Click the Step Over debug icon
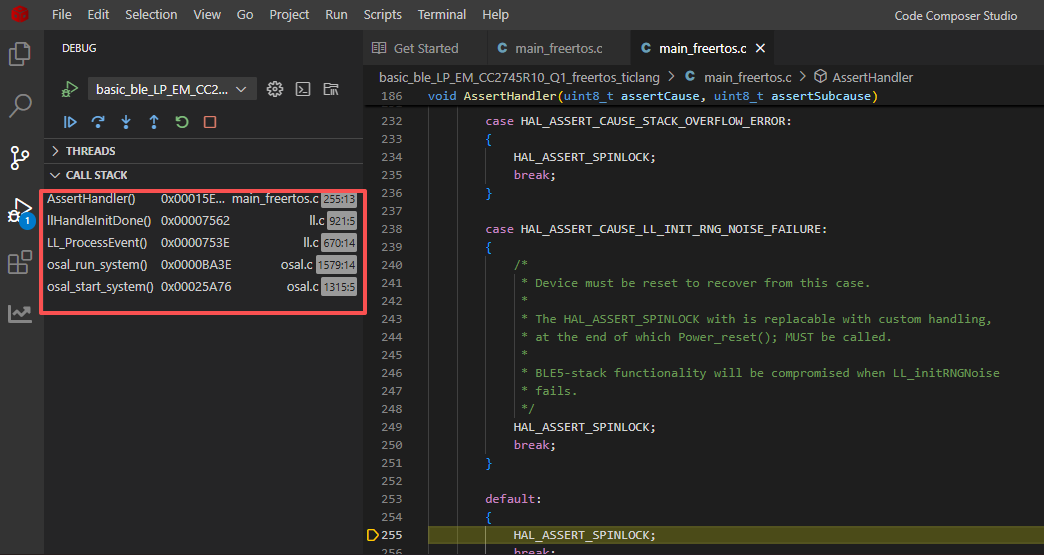 [x=98, y=122]
